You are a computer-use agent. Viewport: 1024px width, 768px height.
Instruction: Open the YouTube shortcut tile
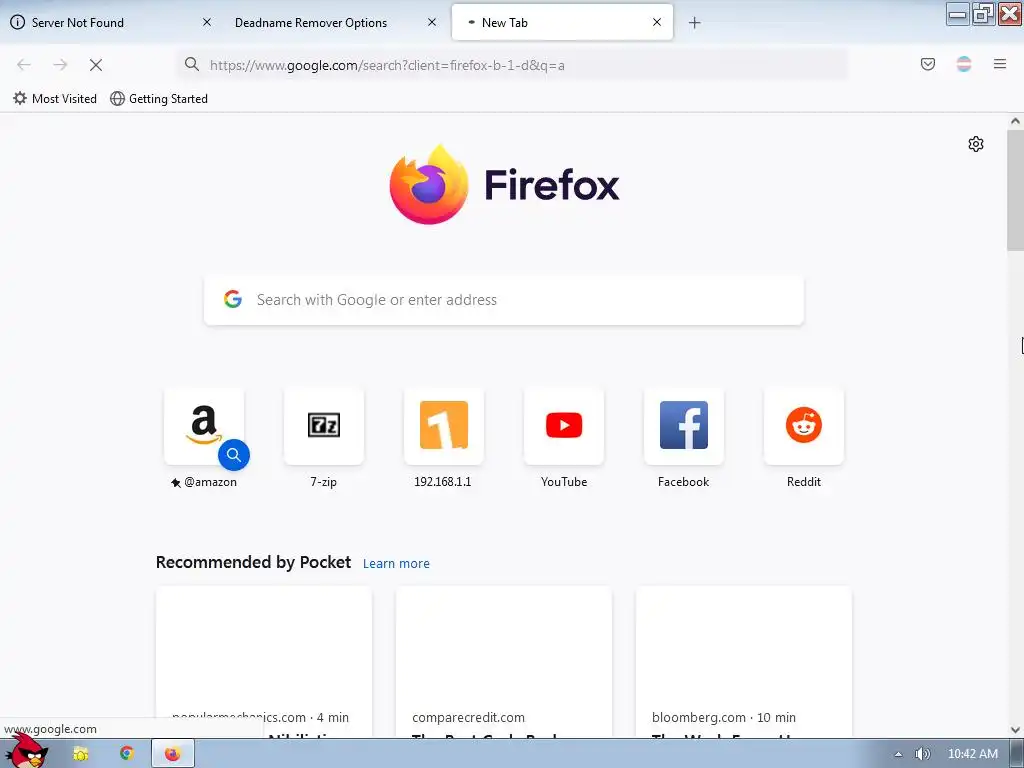point(564,426)
